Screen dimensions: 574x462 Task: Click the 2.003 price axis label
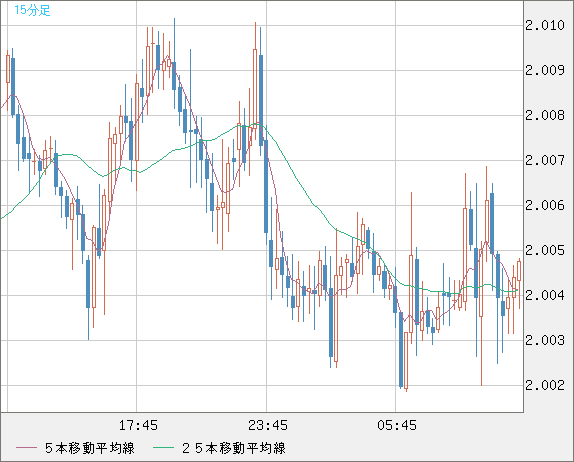coord(545,340)
